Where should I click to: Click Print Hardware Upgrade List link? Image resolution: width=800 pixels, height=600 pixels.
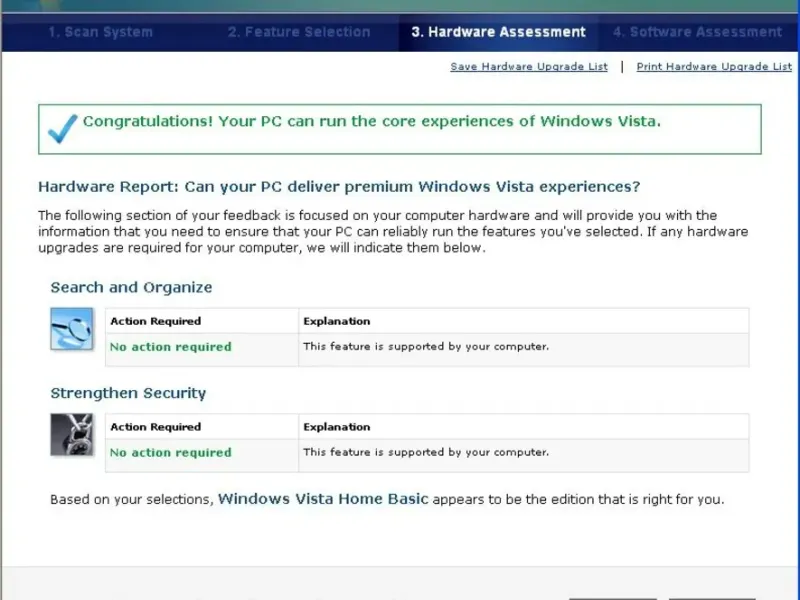[714, 67]
